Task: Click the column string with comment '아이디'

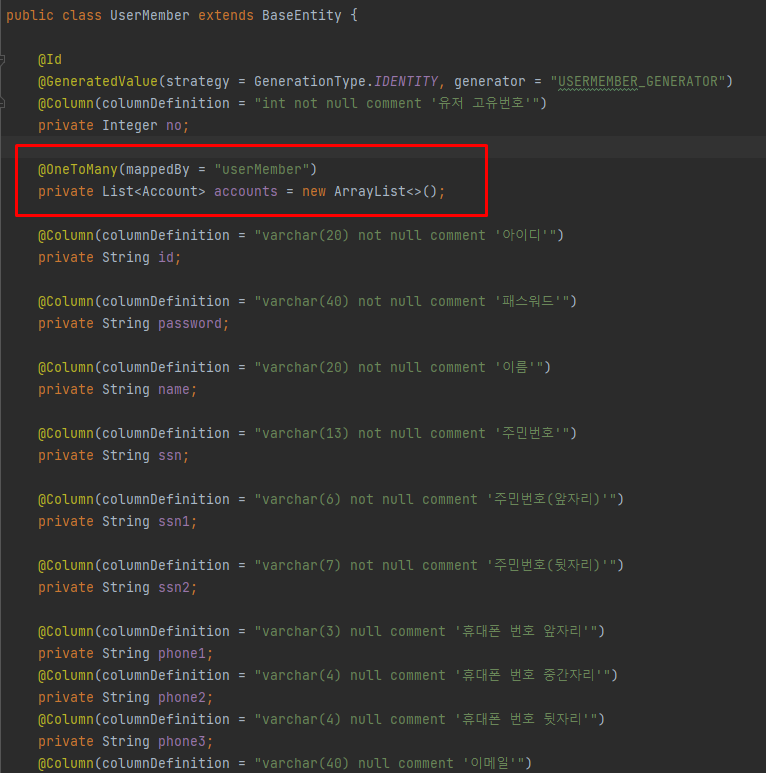Action: 406,236
